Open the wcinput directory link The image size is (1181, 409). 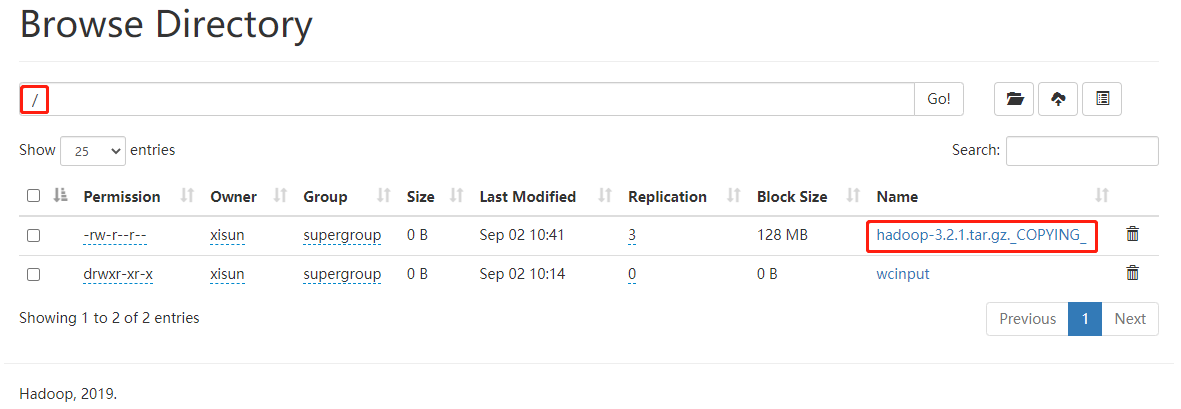click(902, 273)
